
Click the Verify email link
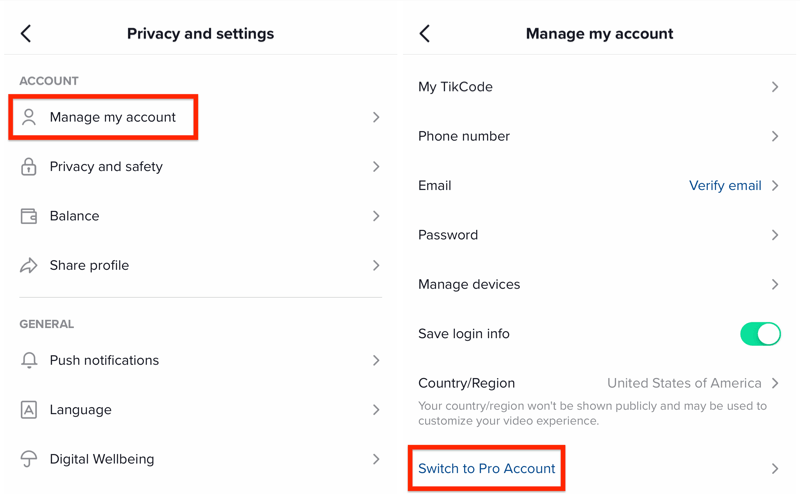pyautogui.click(x=725, y=186)
